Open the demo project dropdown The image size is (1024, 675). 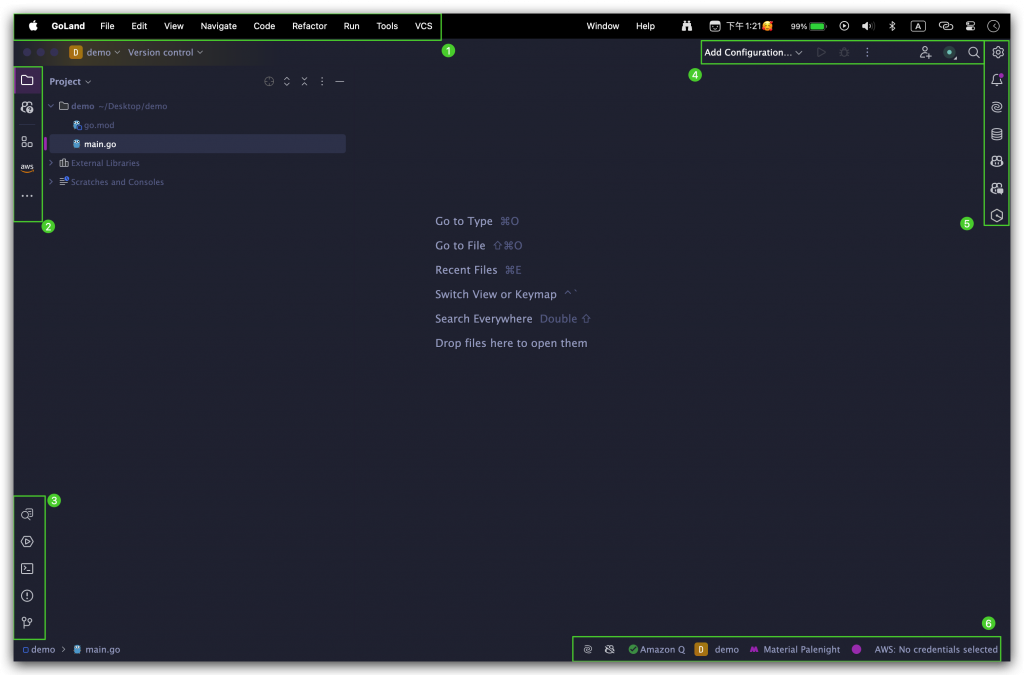[95, 52]
